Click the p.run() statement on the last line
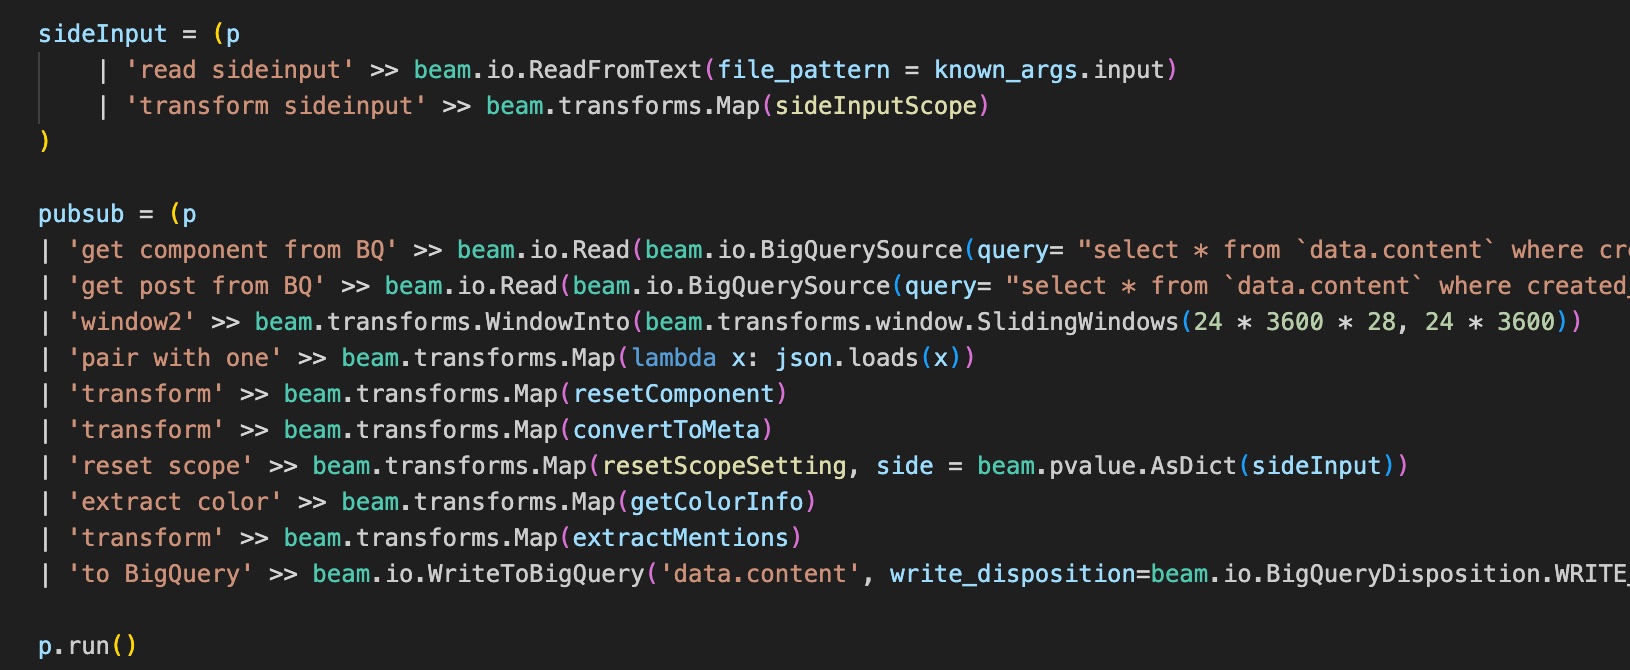Viewport: 1630px width, 670px height. click(x=87, y=646)
